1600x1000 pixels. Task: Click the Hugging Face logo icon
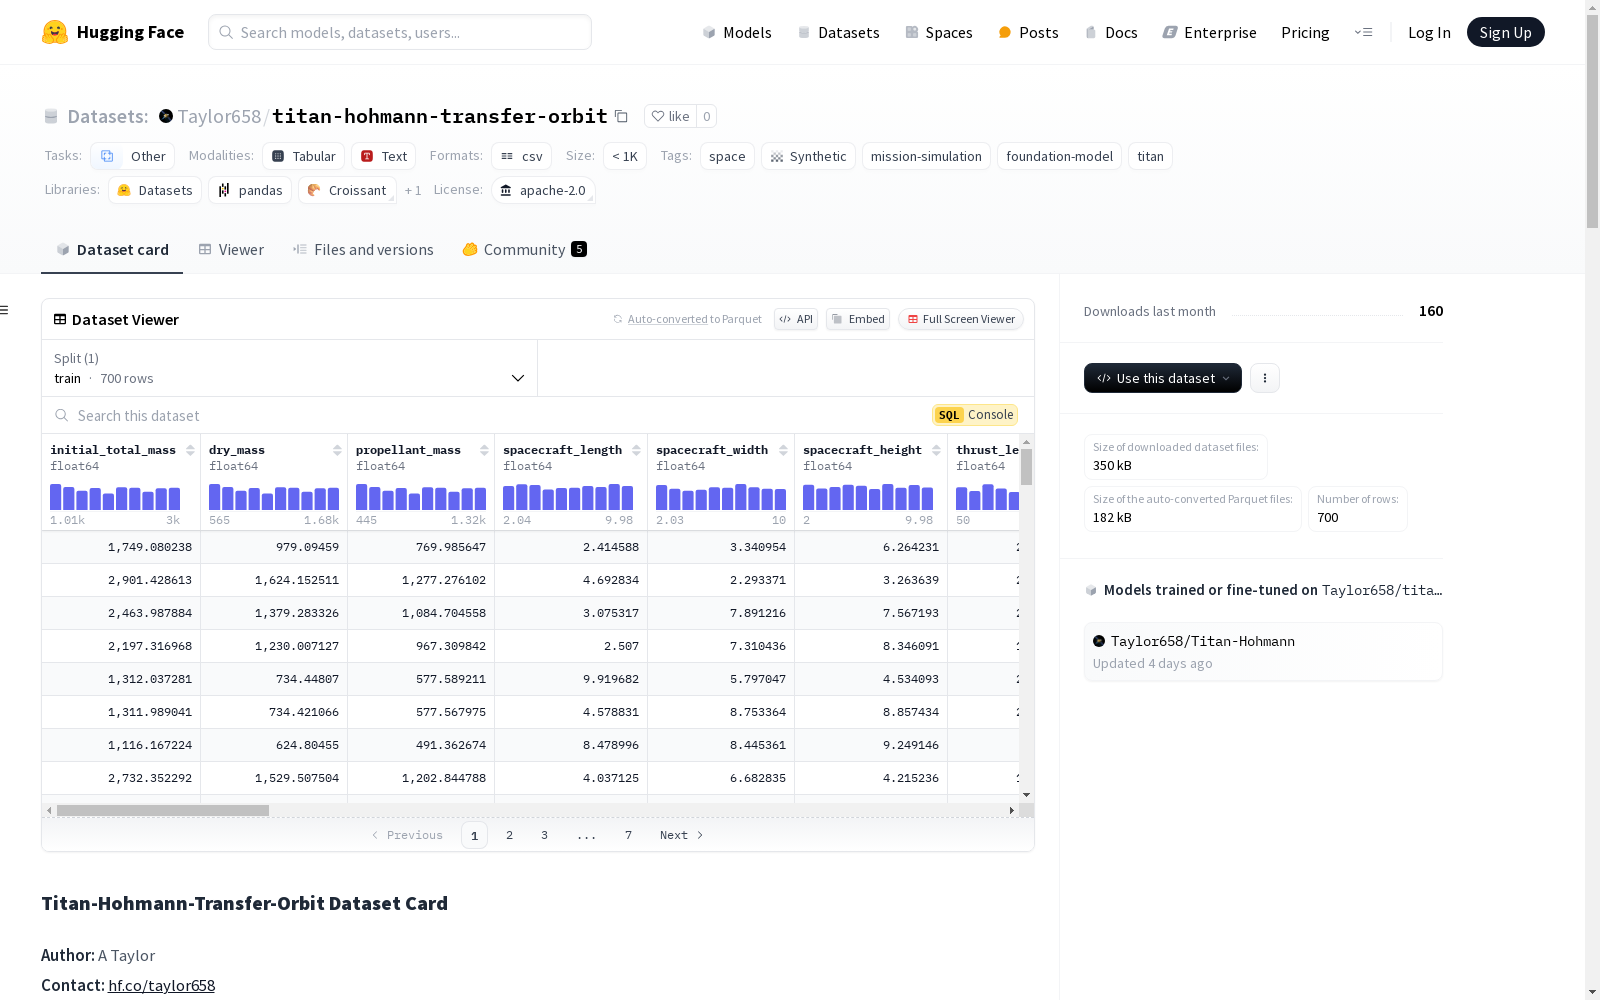tap(55, 32)
